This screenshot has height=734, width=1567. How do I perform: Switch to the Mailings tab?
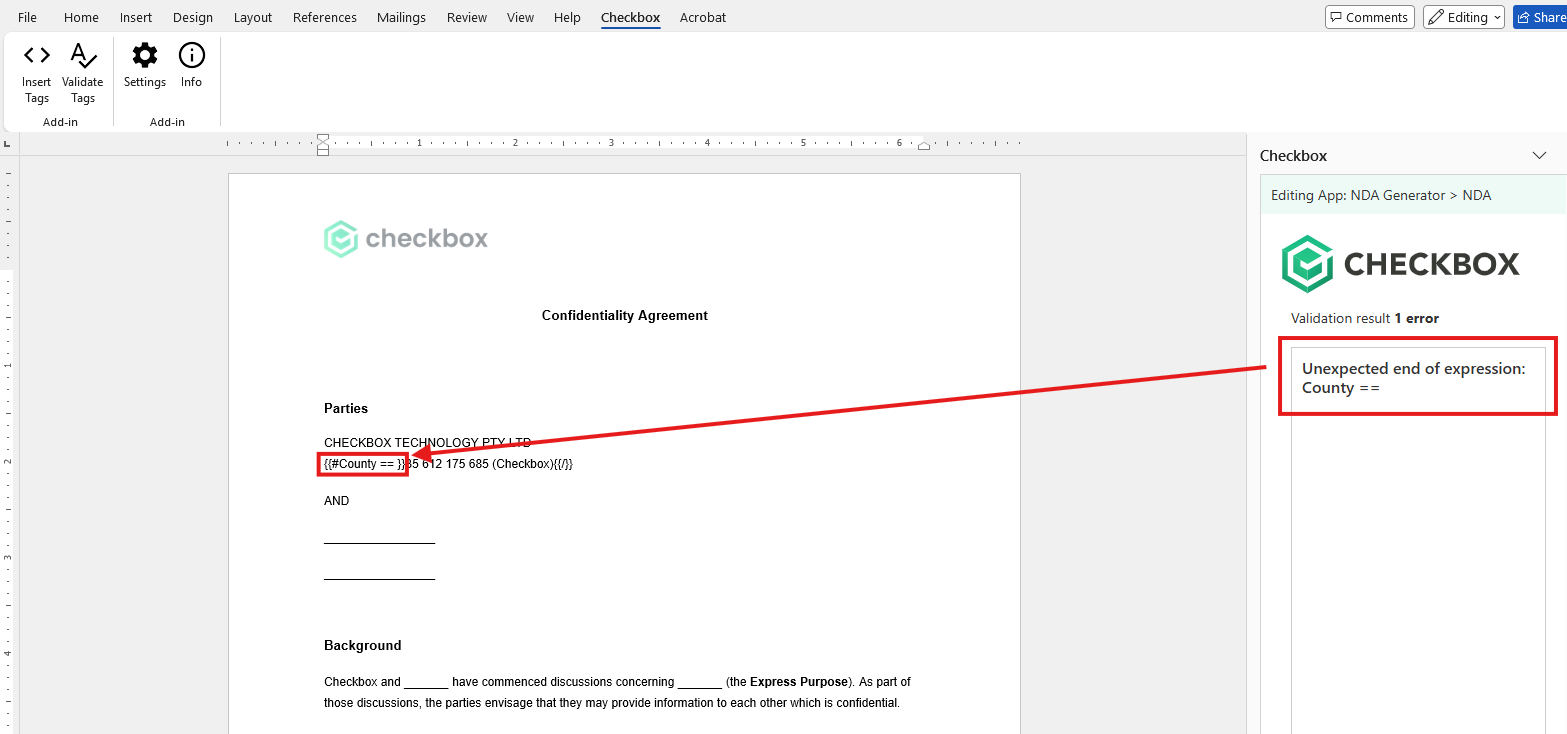401,17
